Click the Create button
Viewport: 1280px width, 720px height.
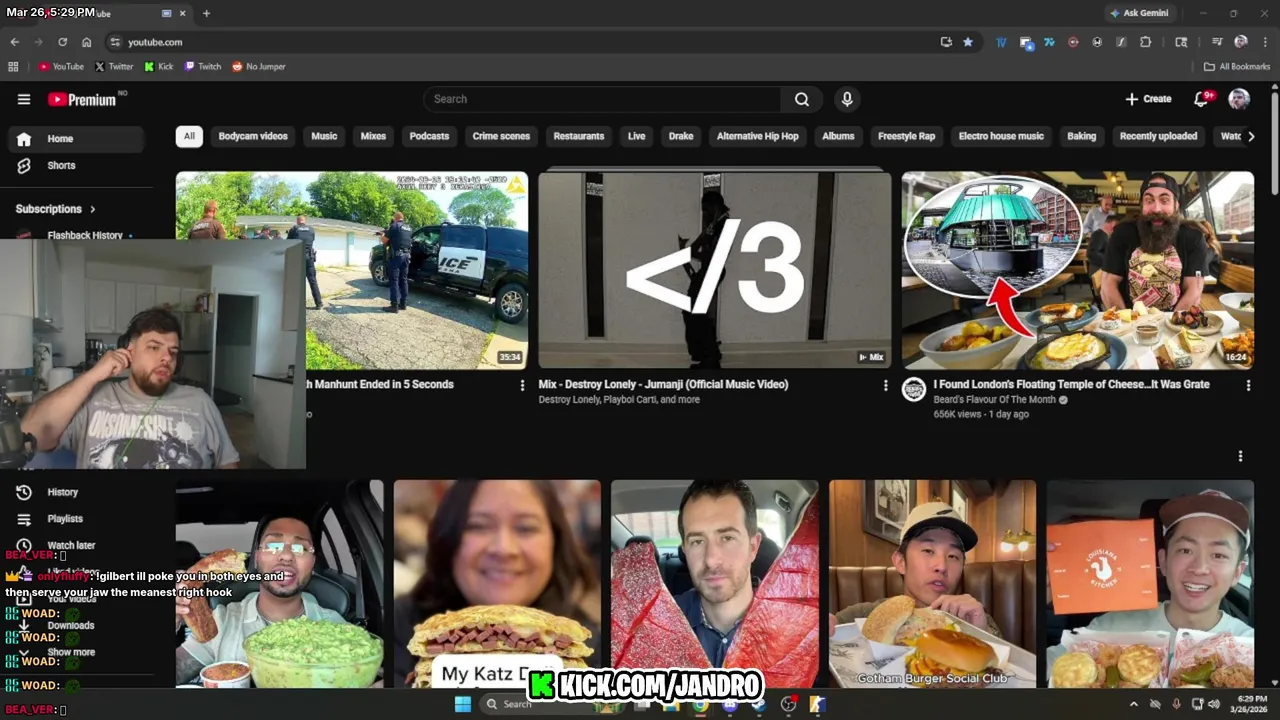pos(1148,99)
